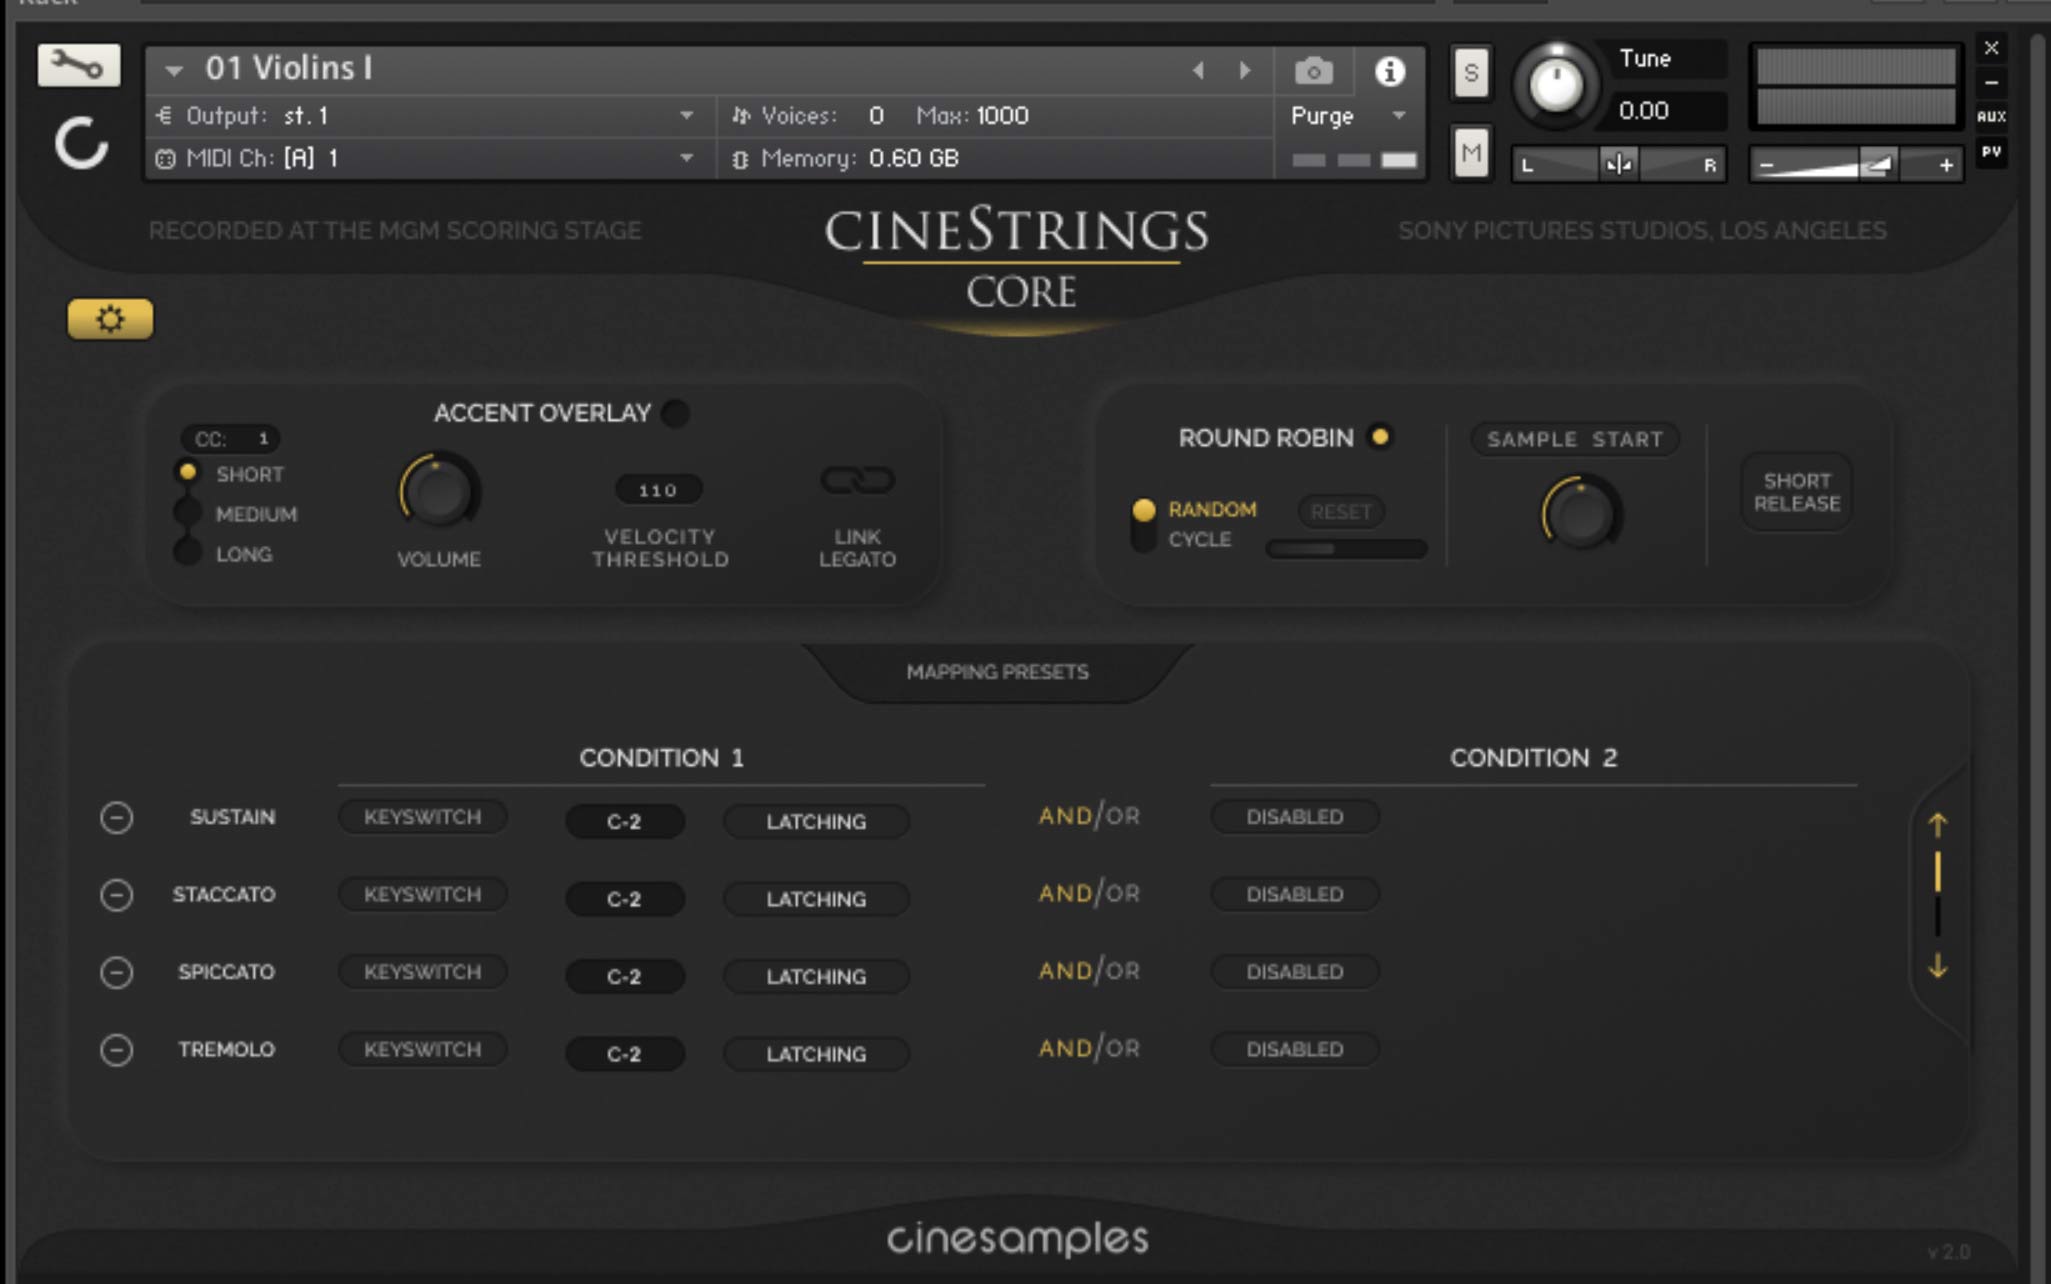Open instrument info via the 'i' icon
This screenshot has width=2051, height=1284.
1391,71
